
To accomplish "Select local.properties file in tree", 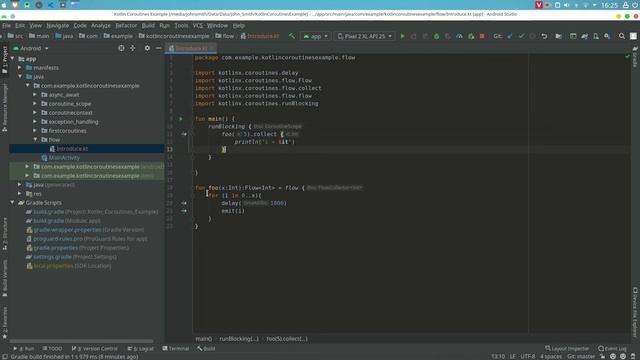I will click(69, 266).
